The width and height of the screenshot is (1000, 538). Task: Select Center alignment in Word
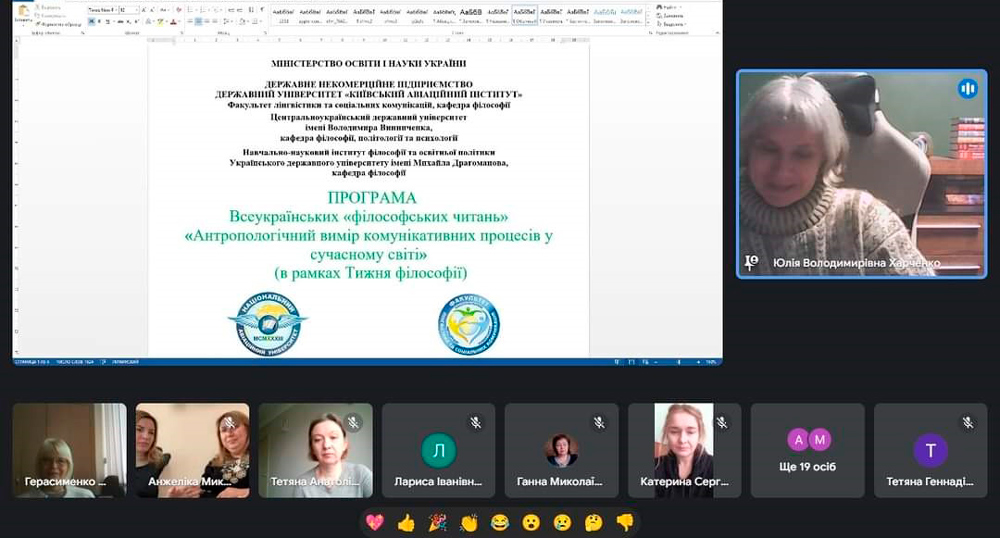tap(198, 22)
